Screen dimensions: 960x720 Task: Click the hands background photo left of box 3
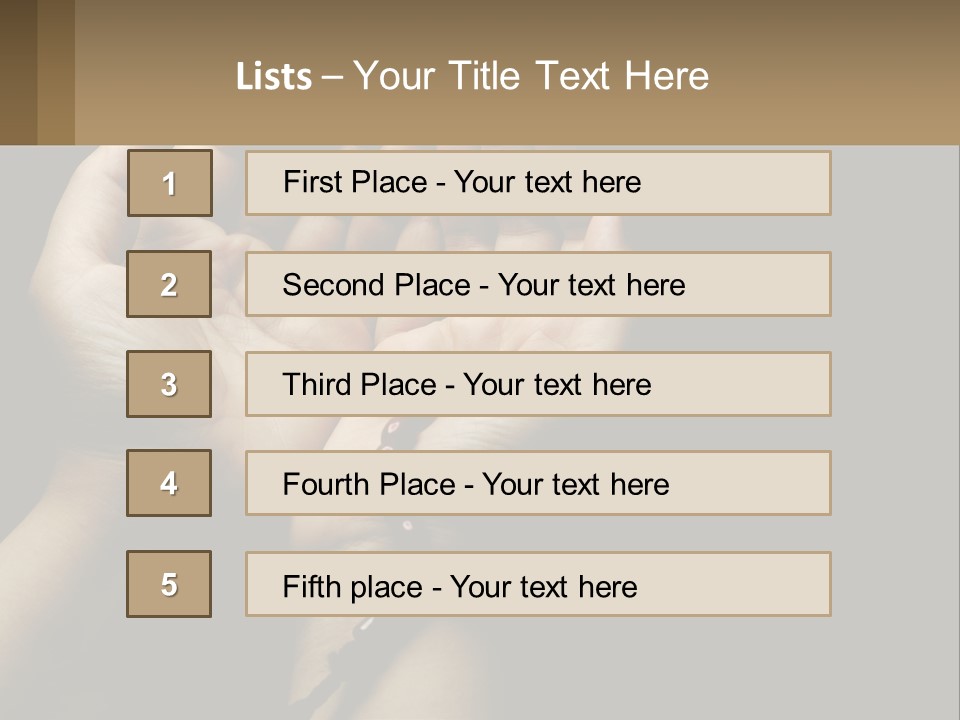(x=70, y=384)
